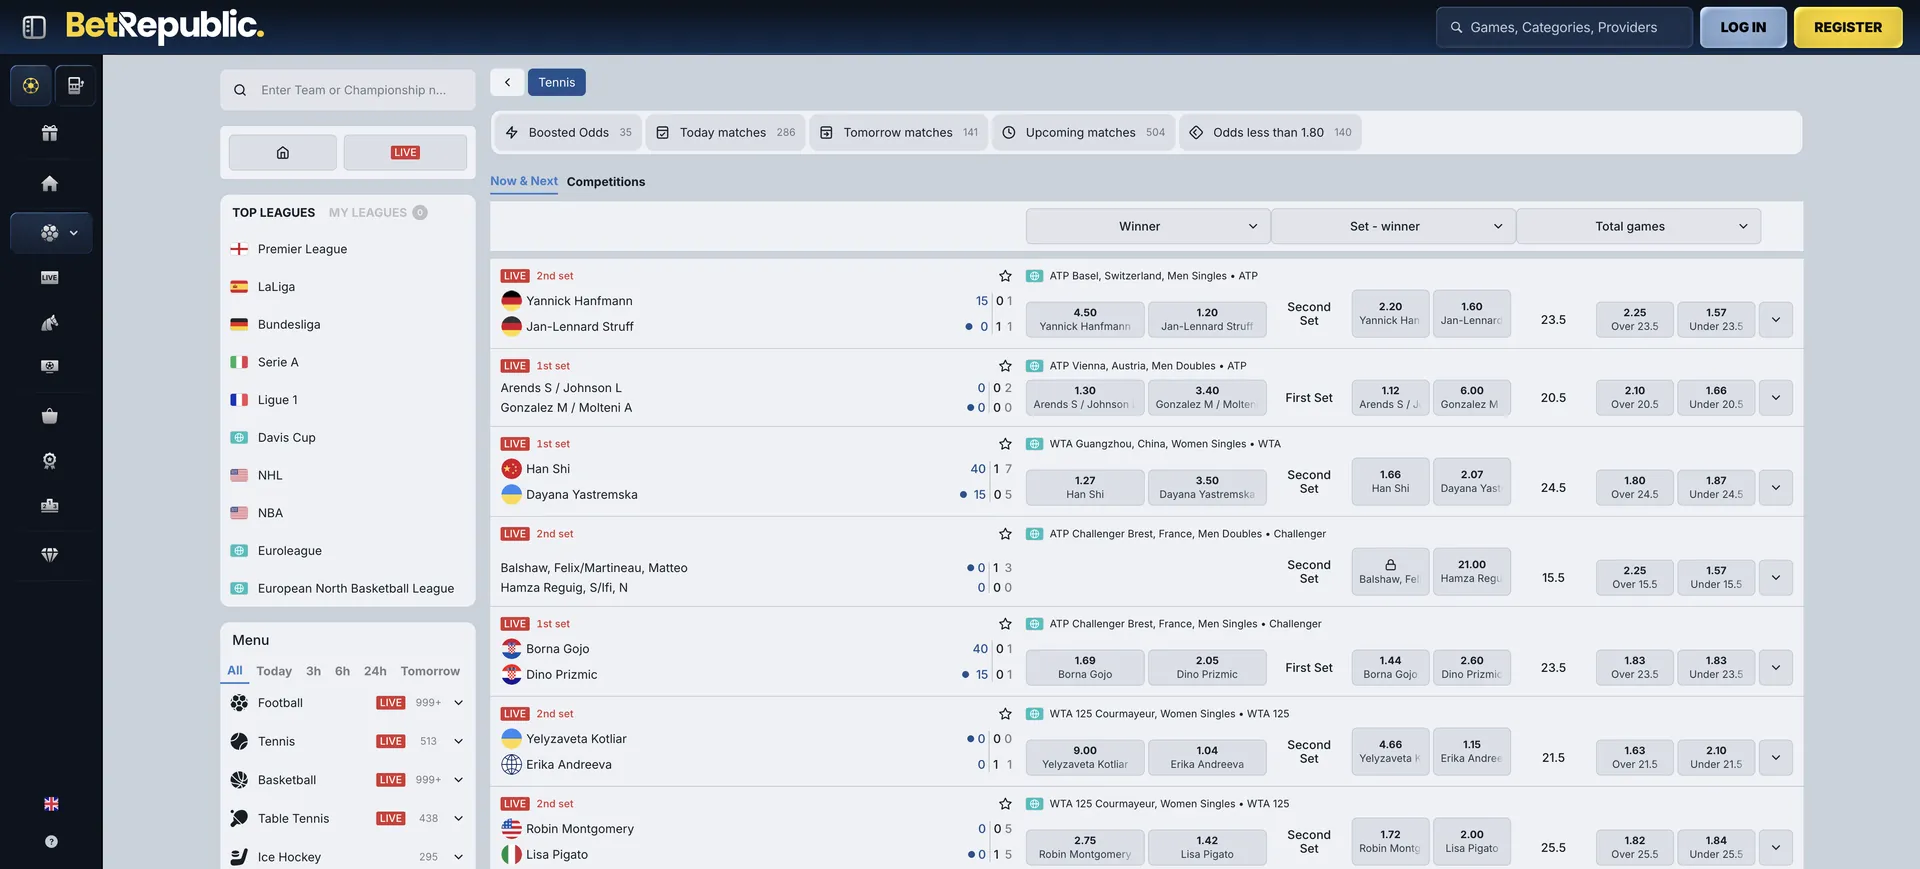Open the Winner market dropdown
Image resolution: width=1920 pixels, height=869 pixels.
pos(1148,226)
